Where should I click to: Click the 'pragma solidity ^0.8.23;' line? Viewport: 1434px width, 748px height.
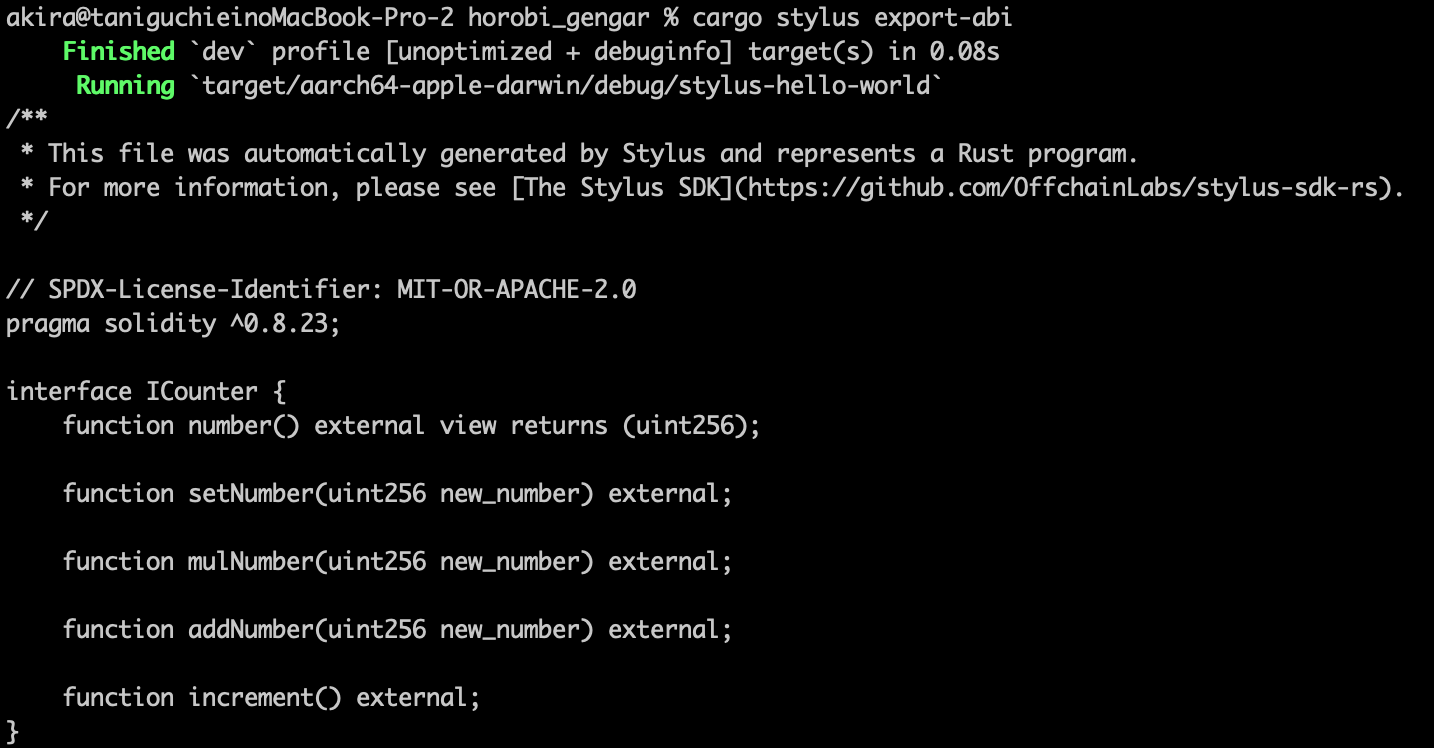pos(173,323)
